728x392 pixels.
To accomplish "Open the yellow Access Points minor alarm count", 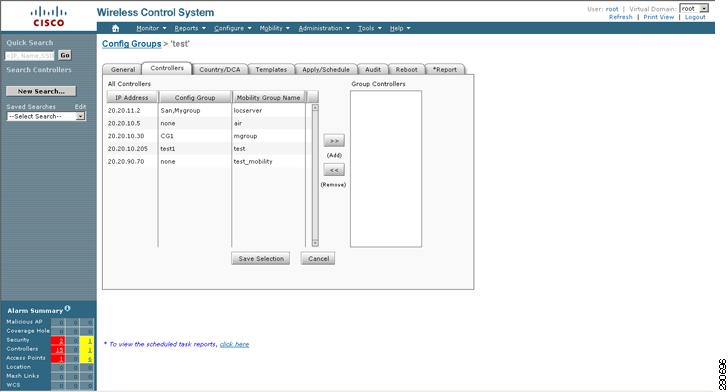I will 86,358.
